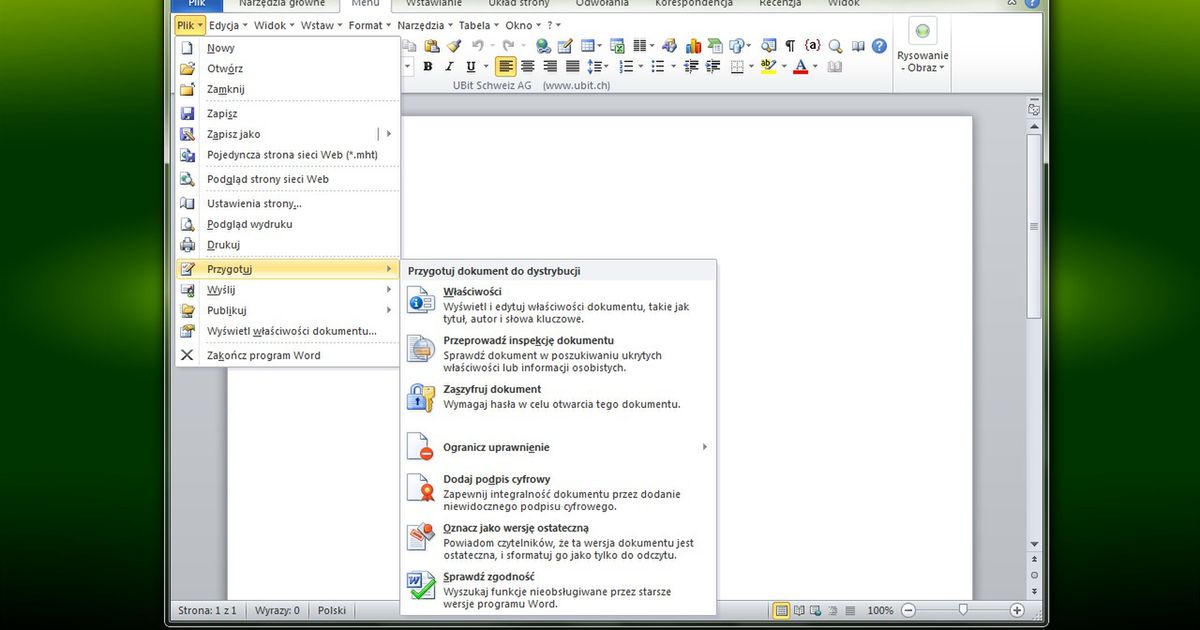The image size is (1200, 630).
Task: Toggle center paragraph alignment
Action: click(x=527, y=66)
